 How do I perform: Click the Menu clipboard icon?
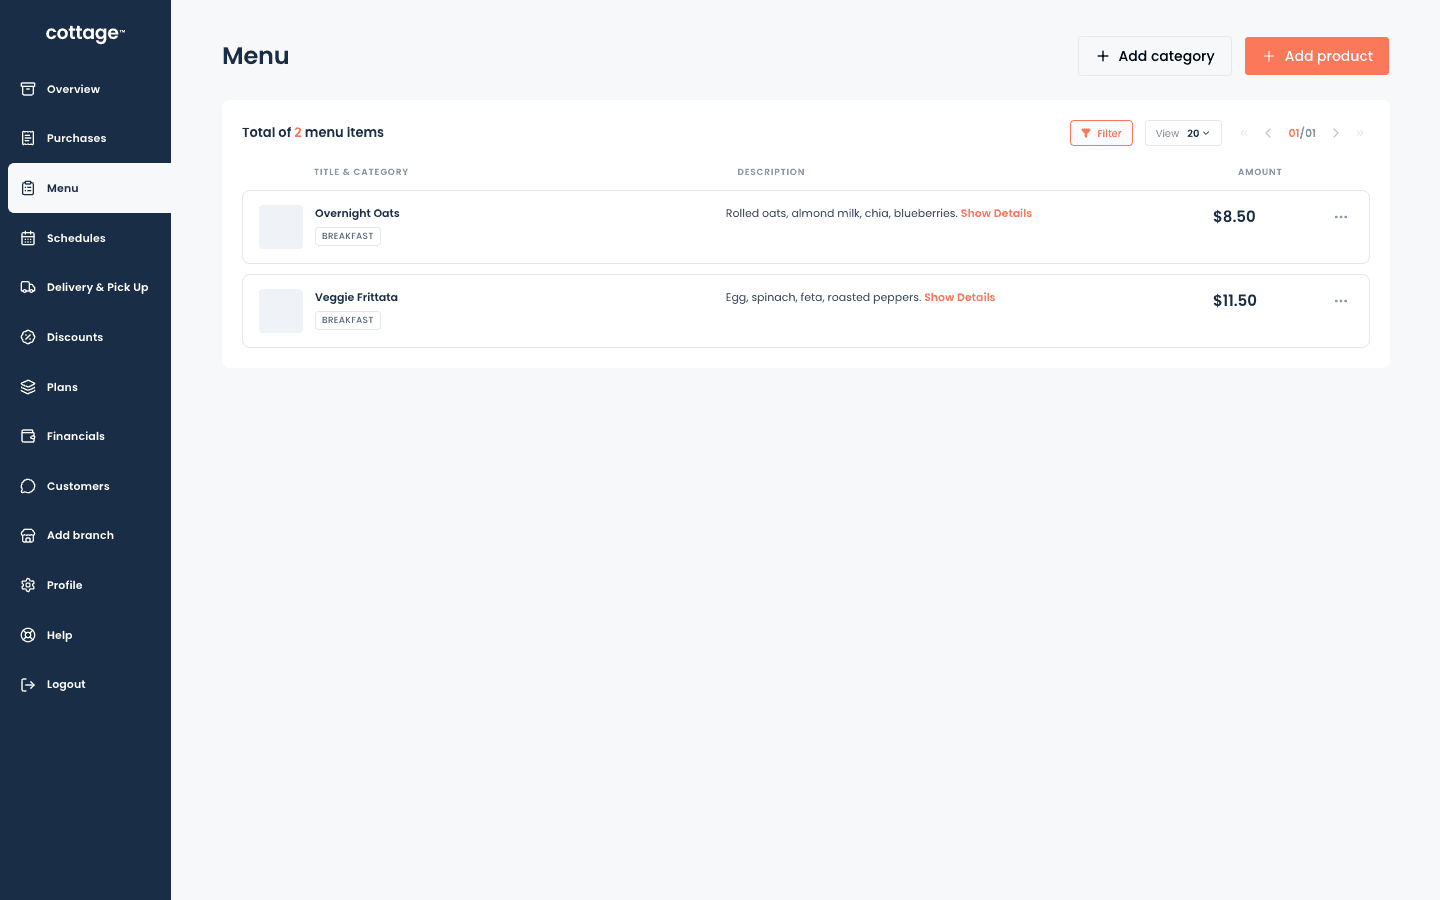click(28, 188)
